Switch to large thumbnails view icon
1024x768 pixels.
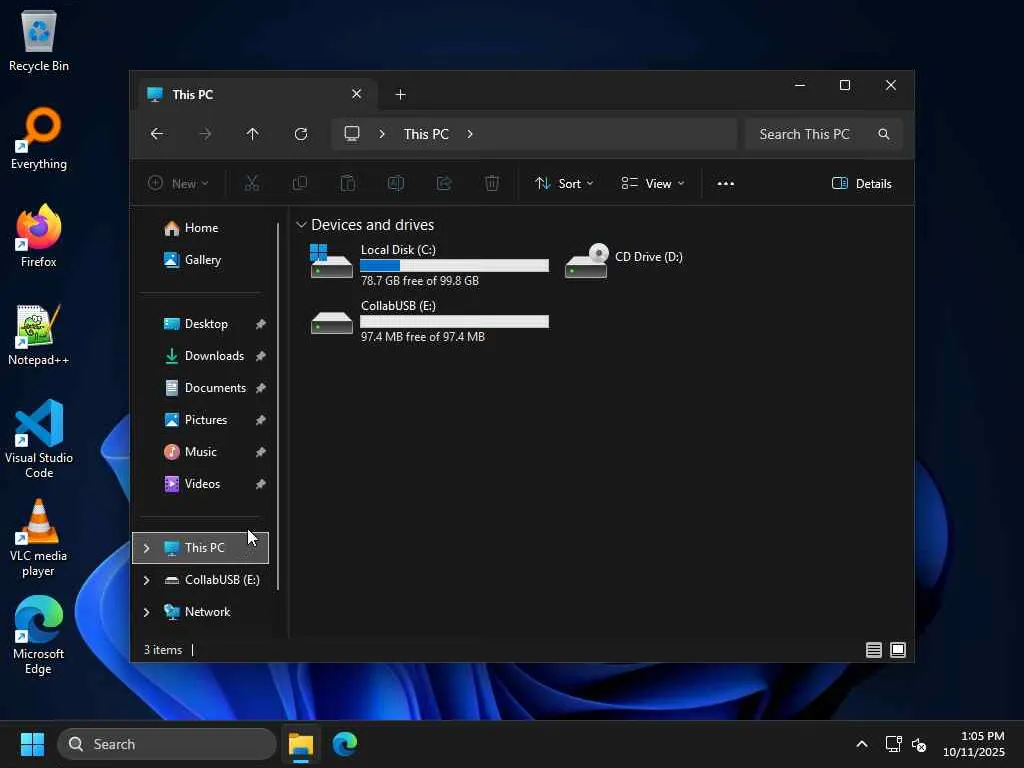pyautogui.click(x=898, y=650)
